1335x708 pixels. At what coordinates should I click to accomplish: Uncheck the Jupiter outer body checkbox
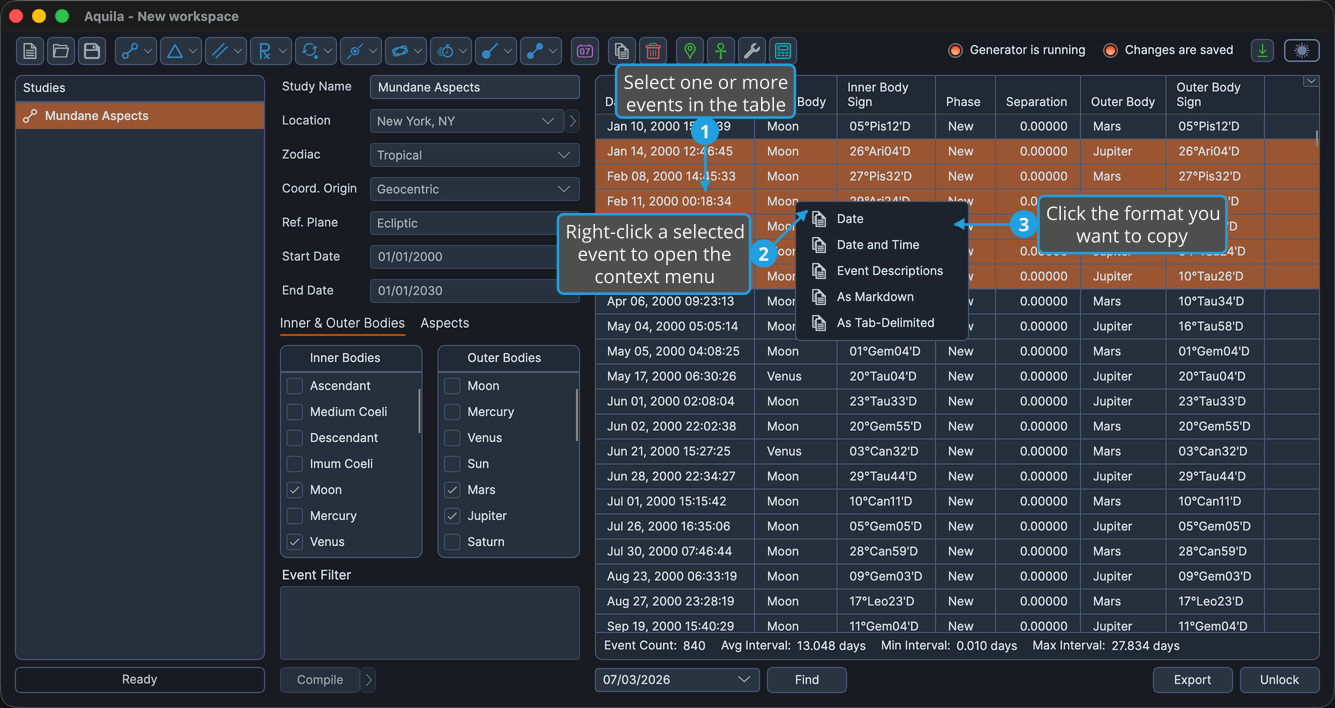click(452, 516)
